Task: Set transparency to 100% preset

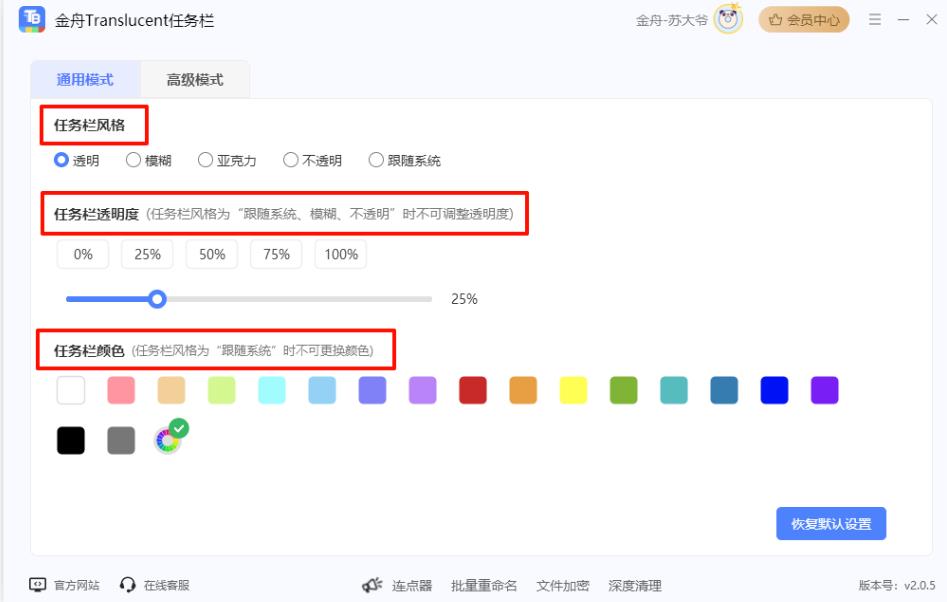Action: (x=341, y=254)
